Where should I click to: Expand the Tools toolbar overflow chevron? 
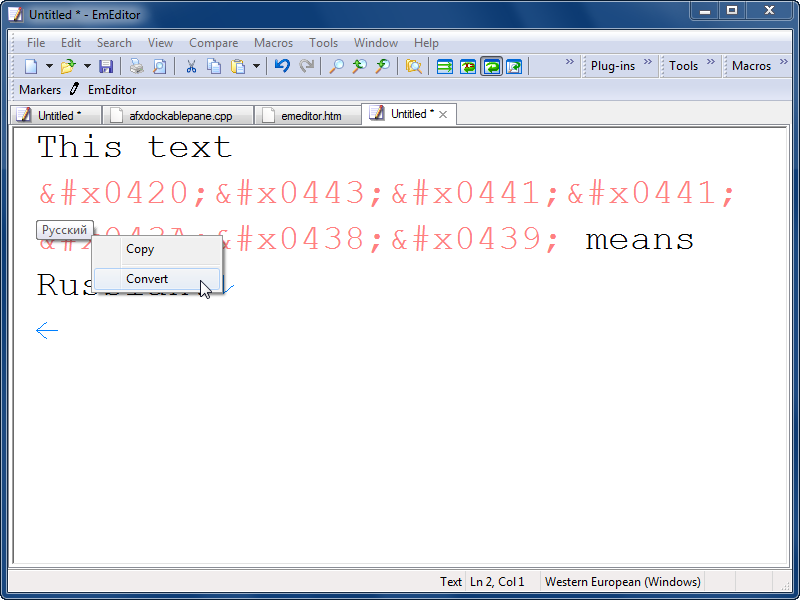[x=711, y=62]
